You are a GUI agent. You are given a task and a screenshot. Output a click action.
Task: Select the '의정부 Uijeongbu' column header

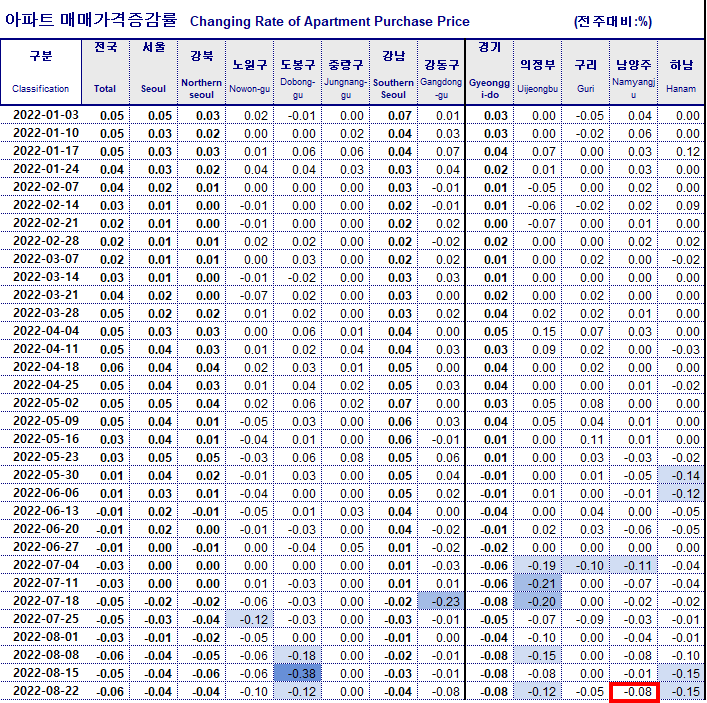click(537, 72)
